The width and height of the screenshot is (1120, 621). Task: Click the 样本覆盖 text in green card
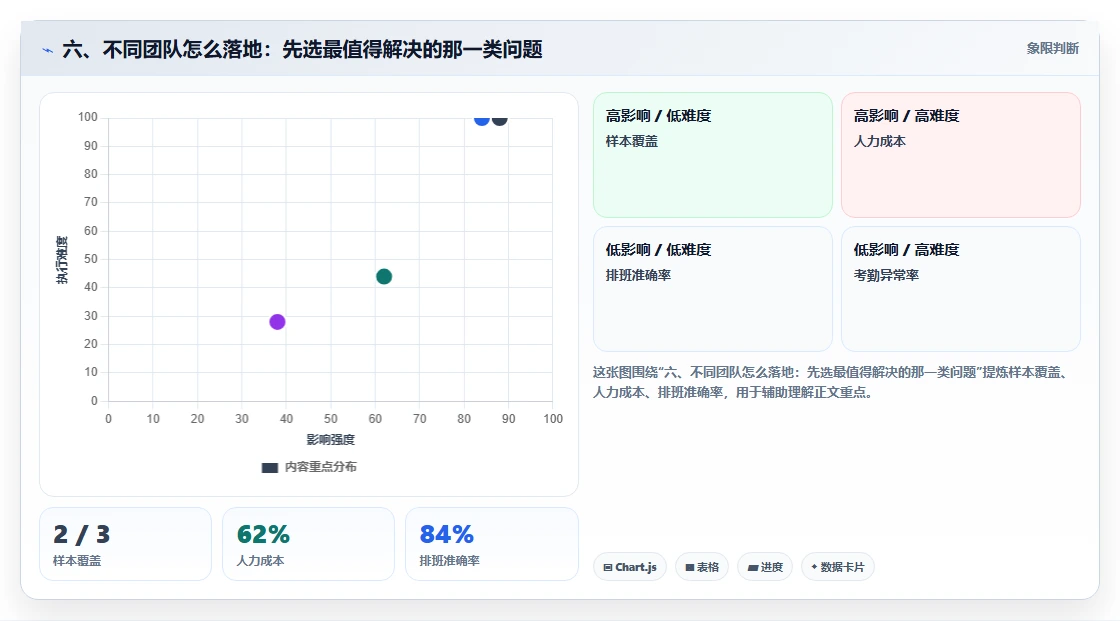pos(631,141)
